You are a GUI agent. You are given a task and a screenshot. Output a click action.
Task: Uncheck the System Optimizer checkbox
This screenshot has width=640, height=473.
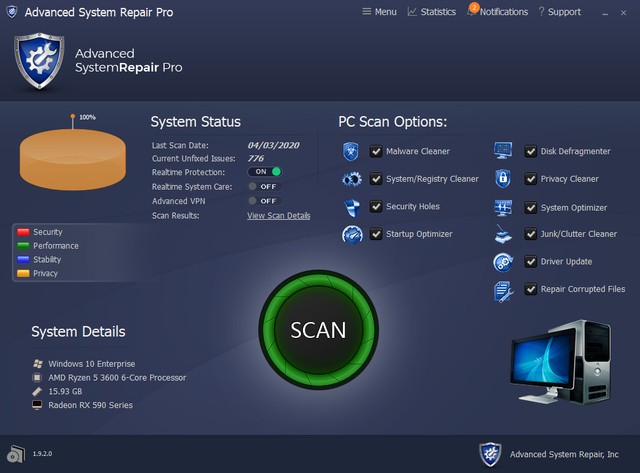(x=531, y=208)
